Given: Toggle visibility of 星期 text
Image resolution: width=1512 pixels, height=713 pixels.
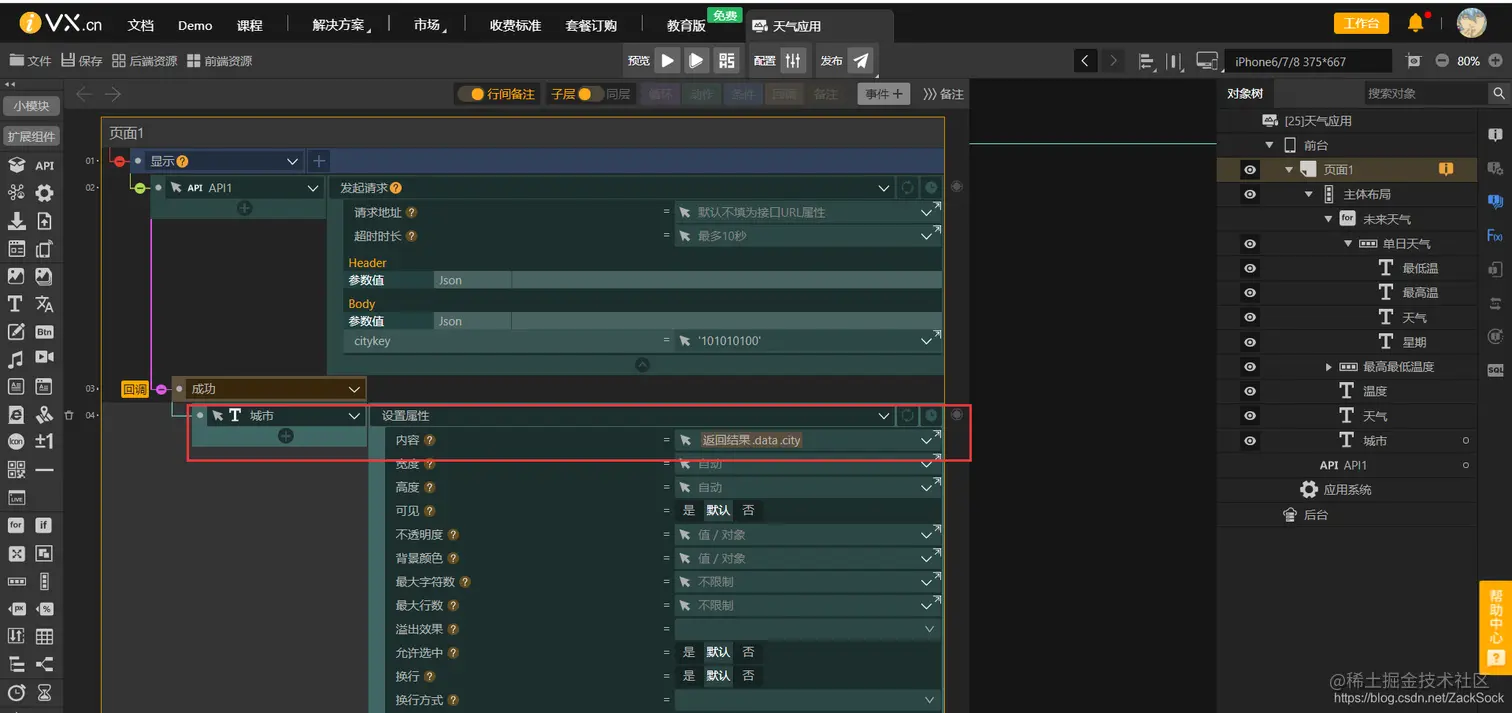Looking at the screenshot, I should click(1250, 342).
